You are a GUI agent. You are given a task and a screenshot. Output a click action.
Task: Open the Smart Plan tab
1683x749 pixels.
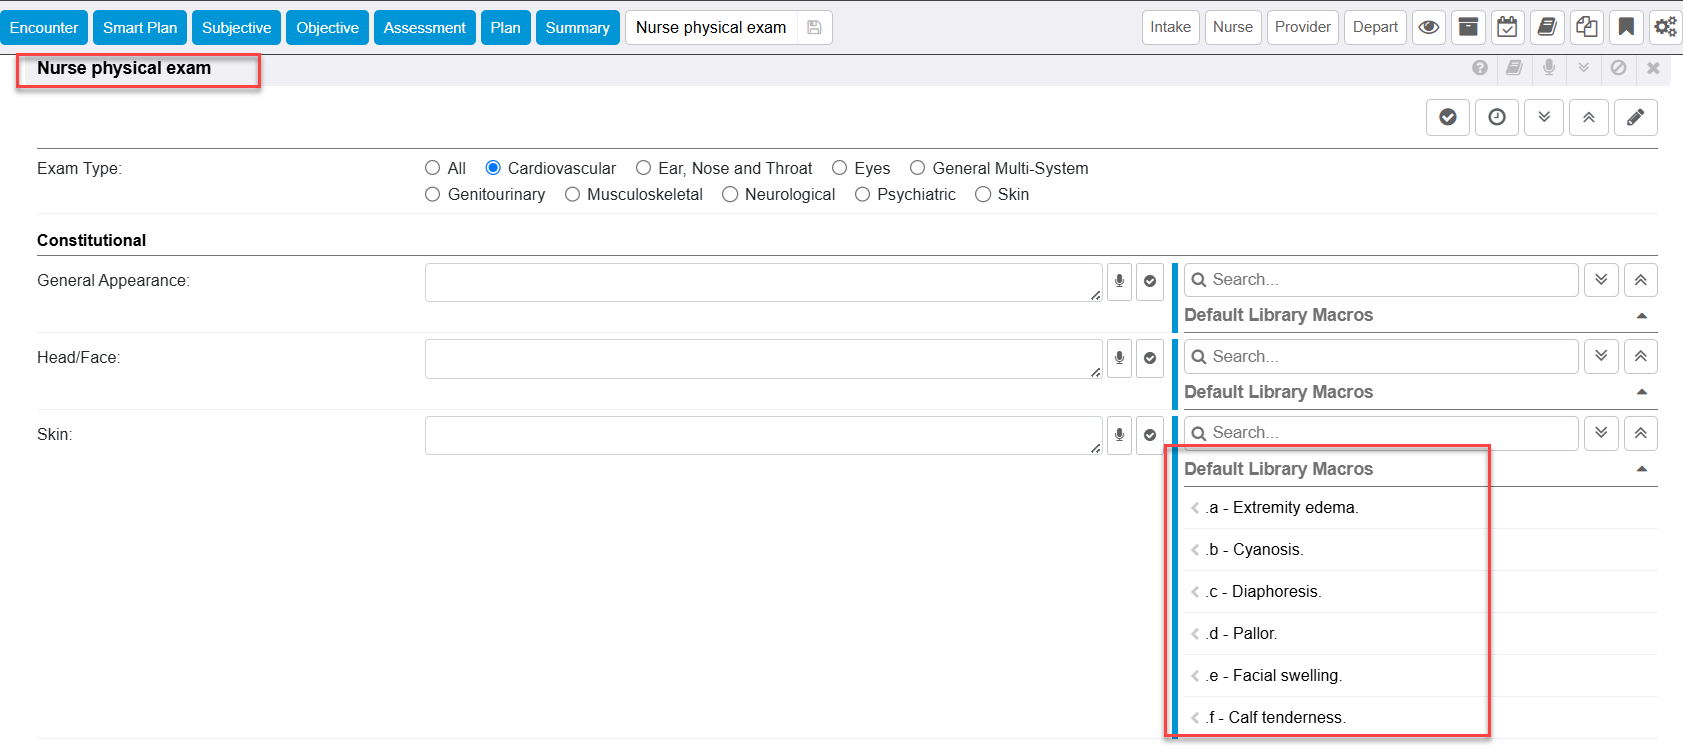(x=140, y=28)
